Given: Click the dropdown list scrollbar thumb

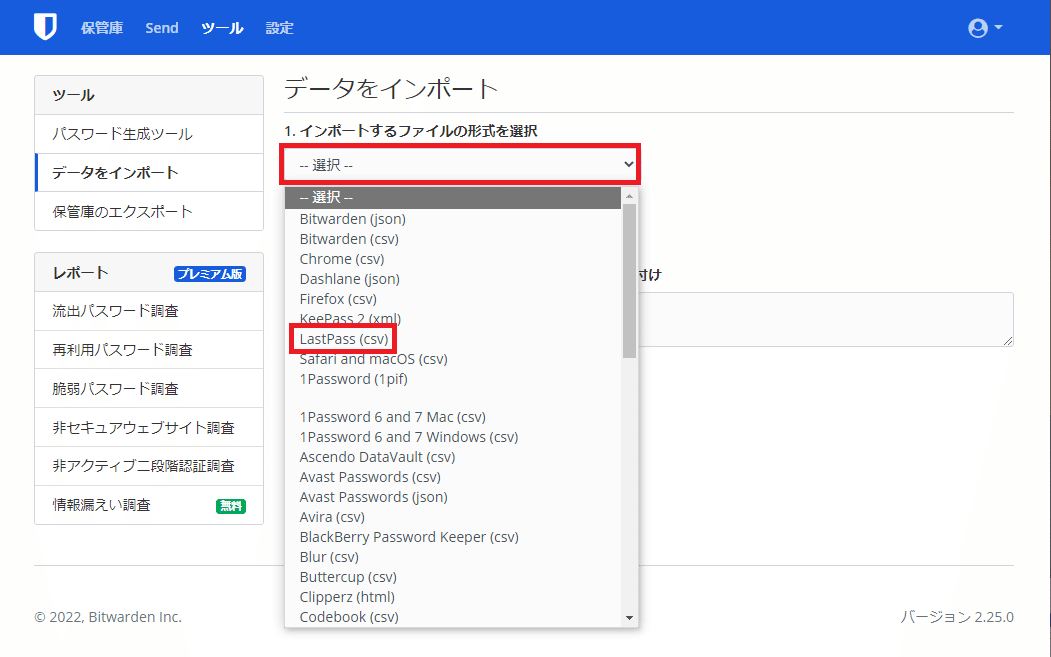Looking at the screenshot, I should (629, 281).
